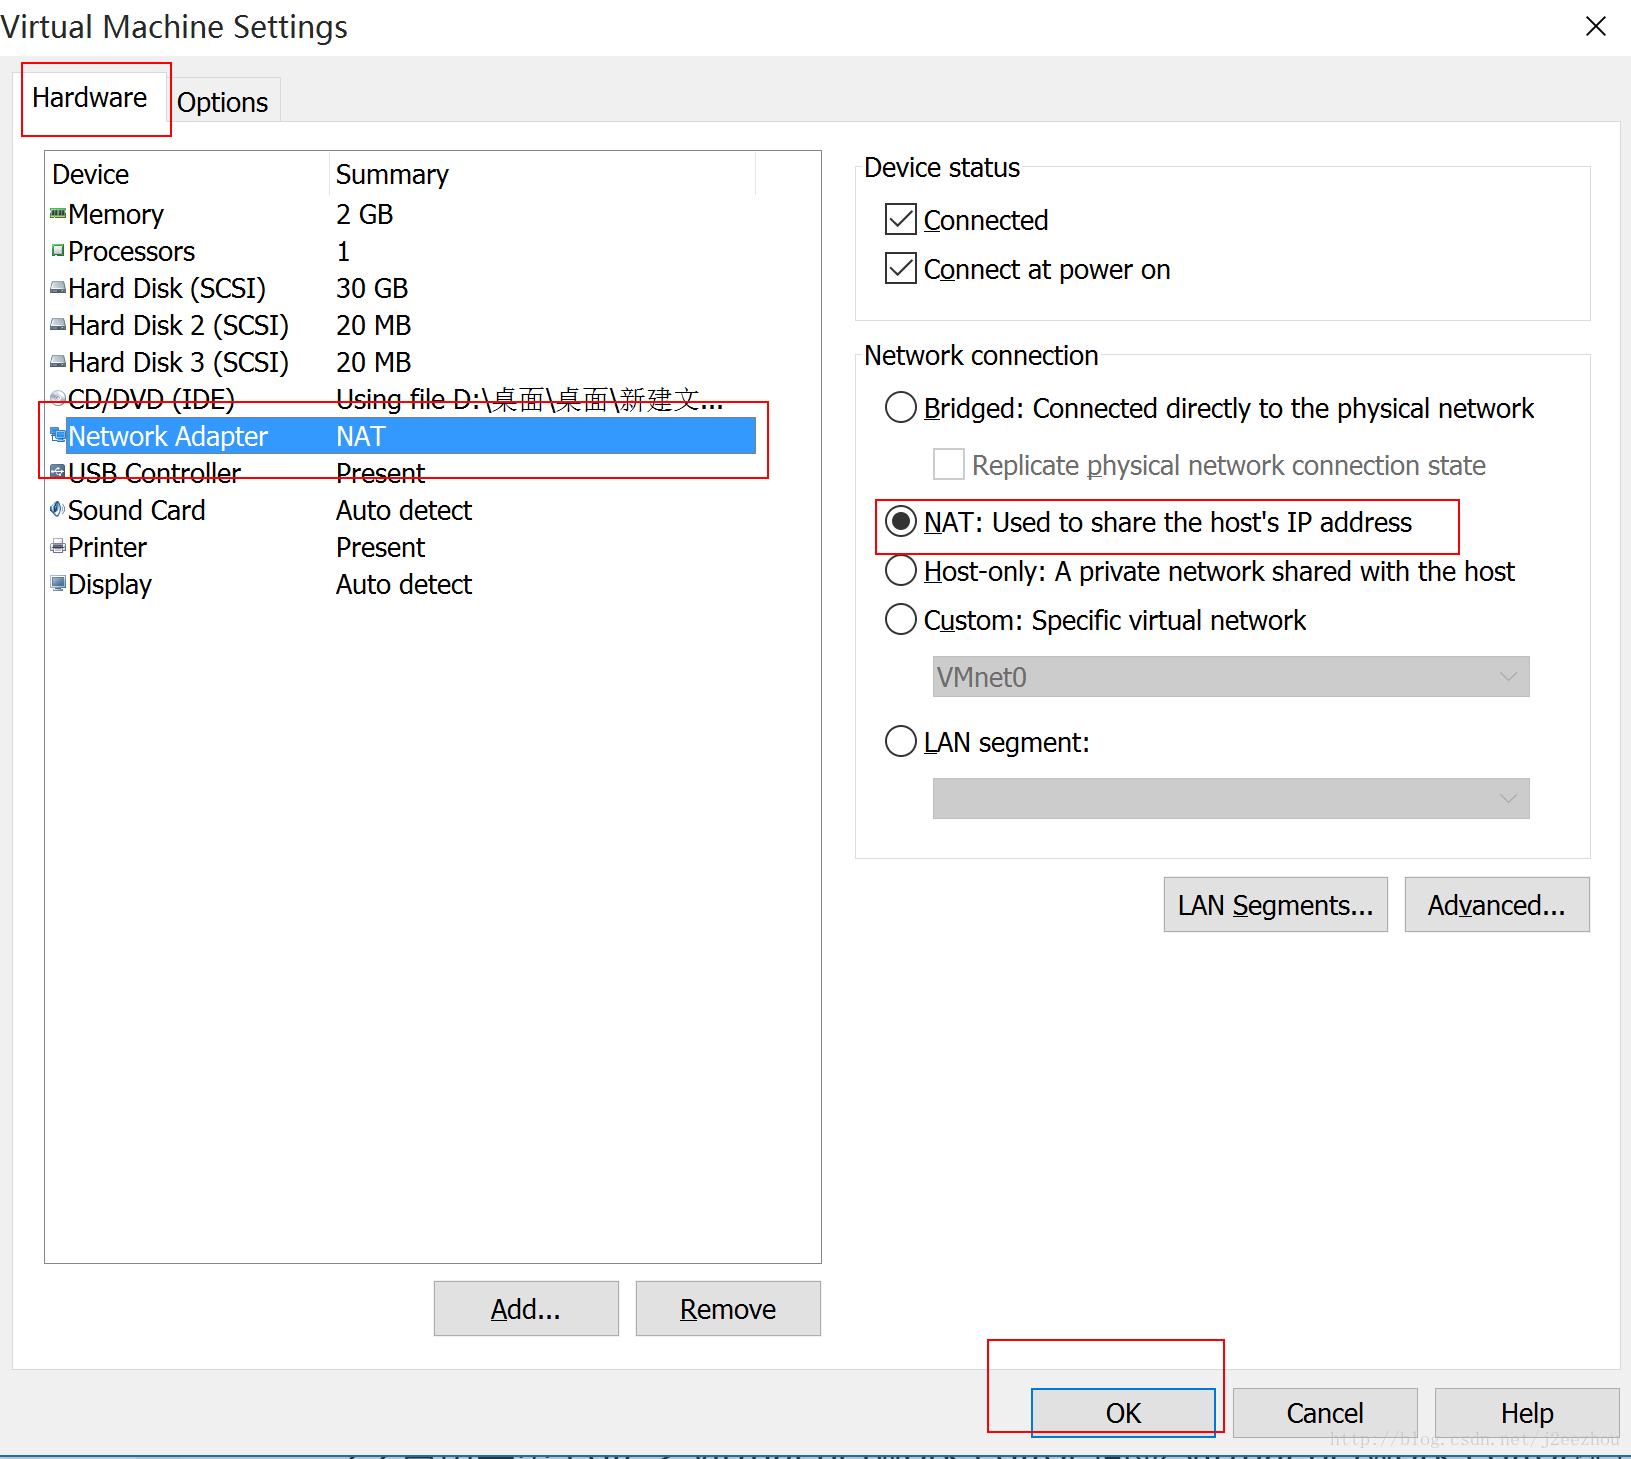Toggle the Connected checkbox

tap(901, 219)
